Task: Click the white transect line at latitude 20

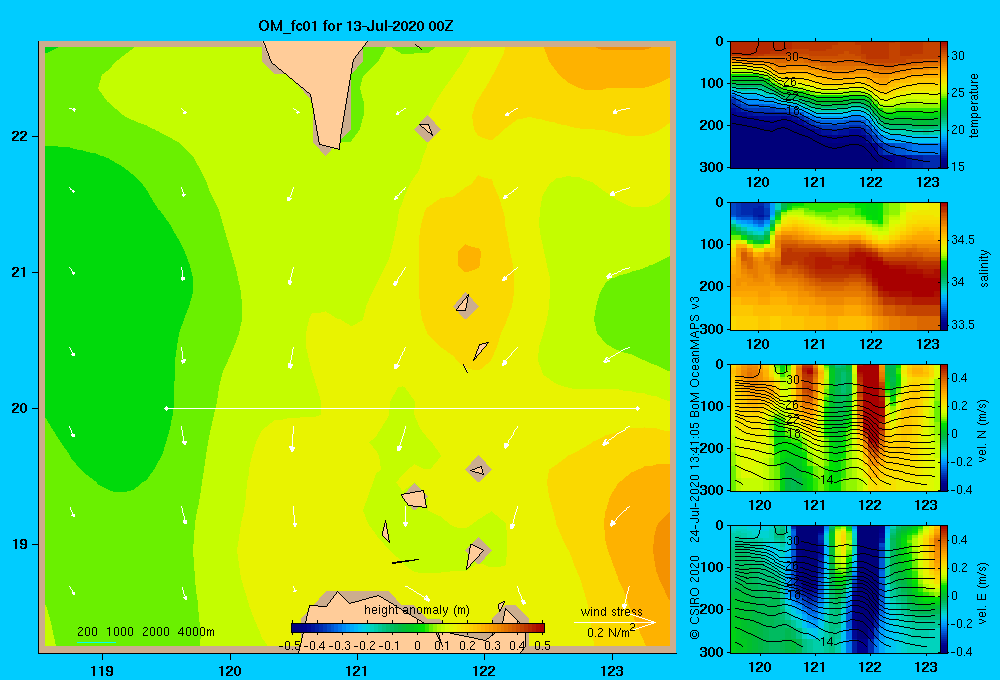Action: point(402,408)
